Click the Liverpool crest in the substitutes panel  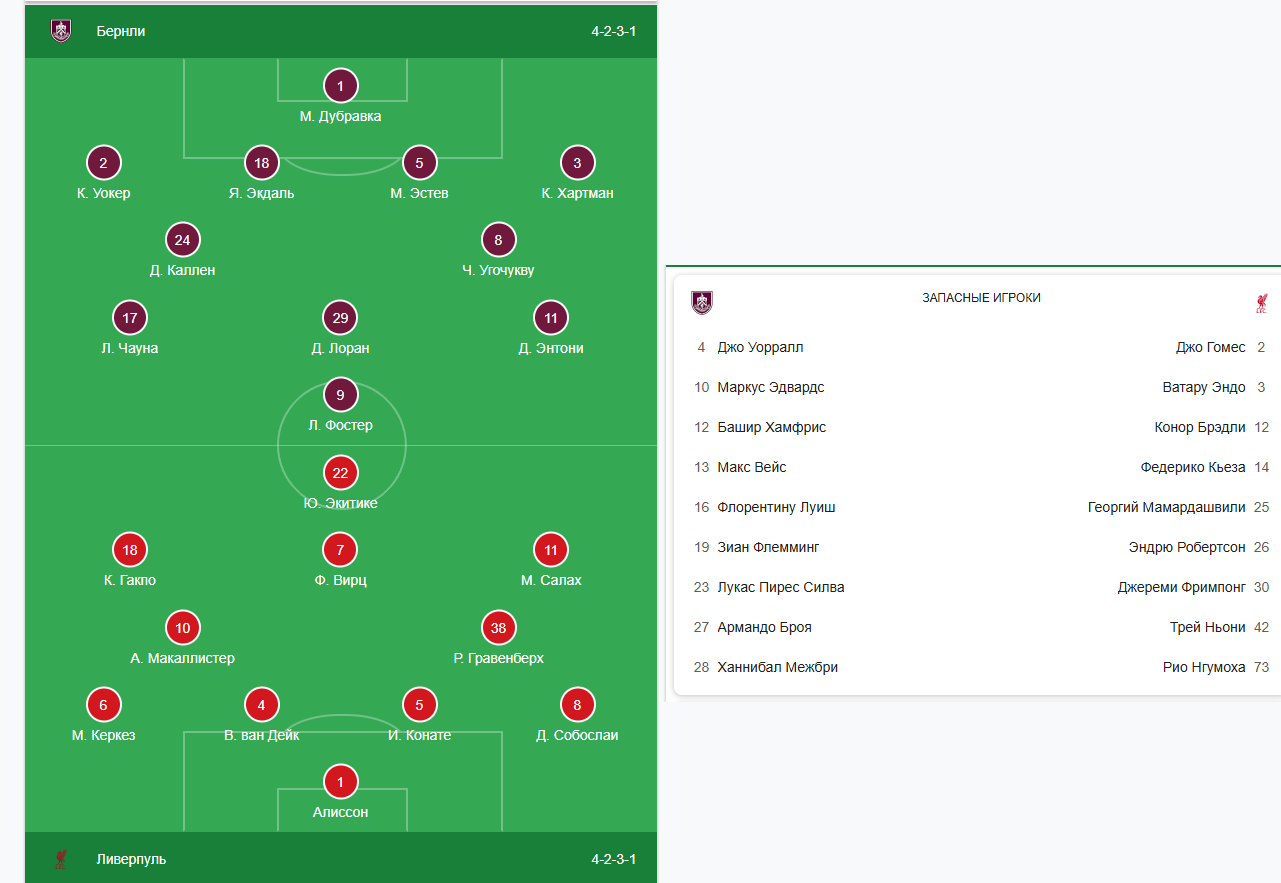click(x=1261, y=303)
